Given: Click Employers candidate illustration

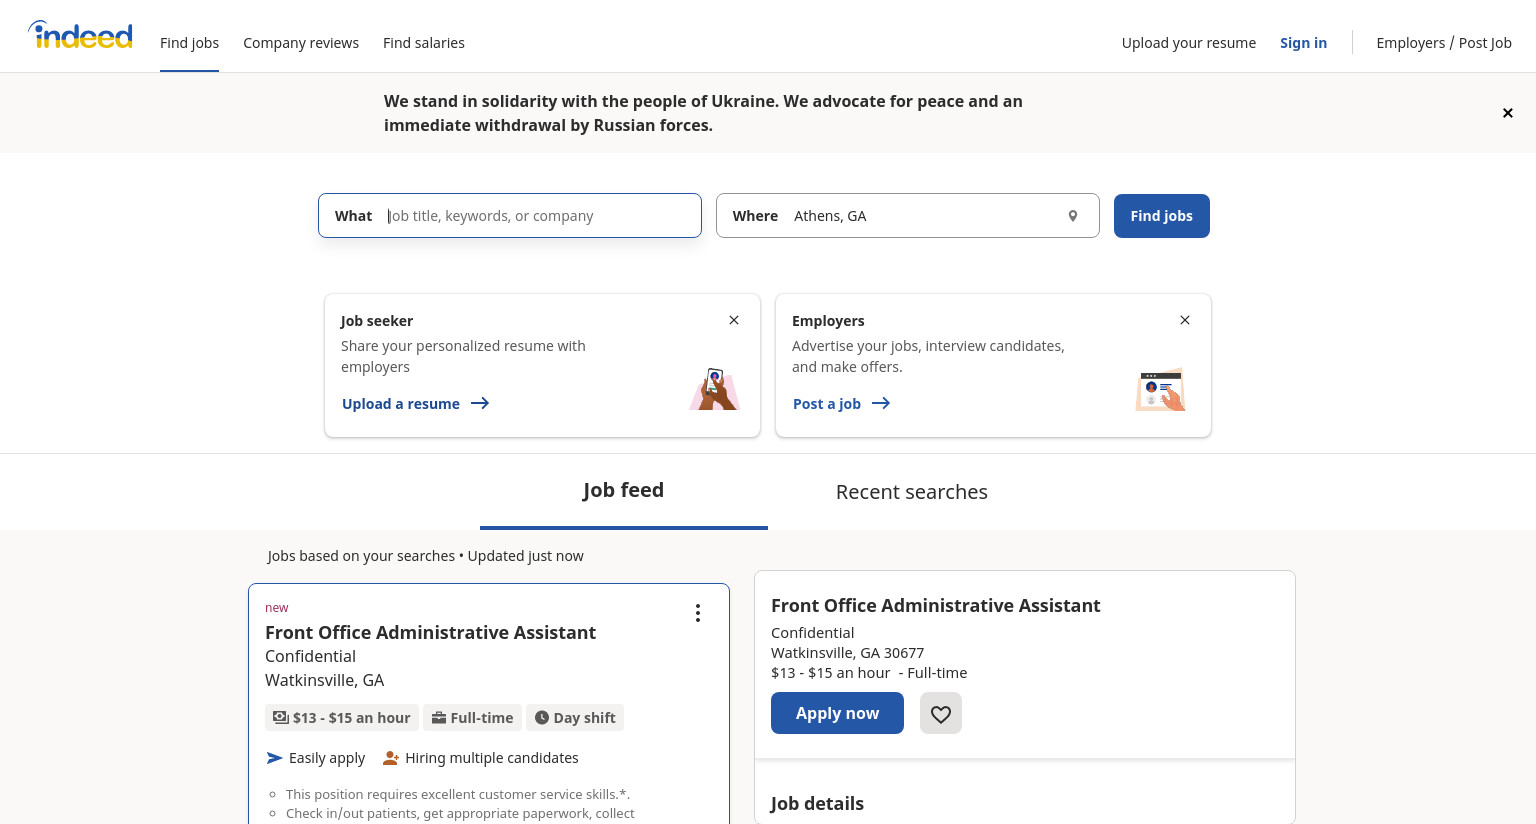Looking at the screenshot, I should pyautogui.click(x=1161, y=390).
